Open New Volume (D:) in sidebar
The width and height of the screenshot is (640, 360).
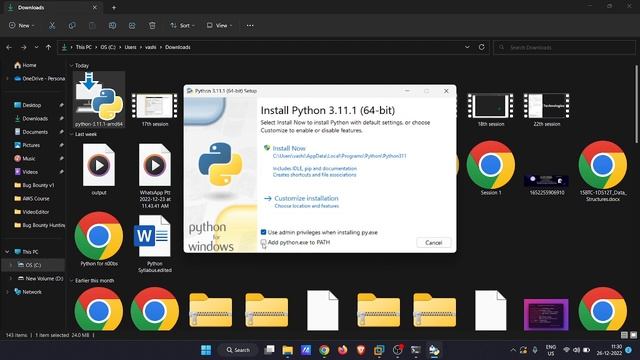[40, 278]
